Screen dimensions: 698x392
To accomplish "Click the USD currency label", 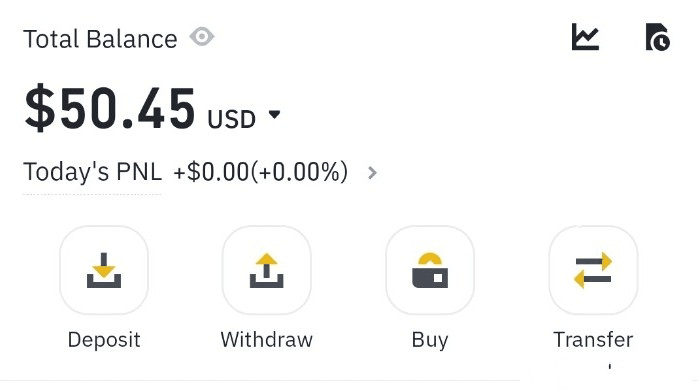I will coord(231,119).
